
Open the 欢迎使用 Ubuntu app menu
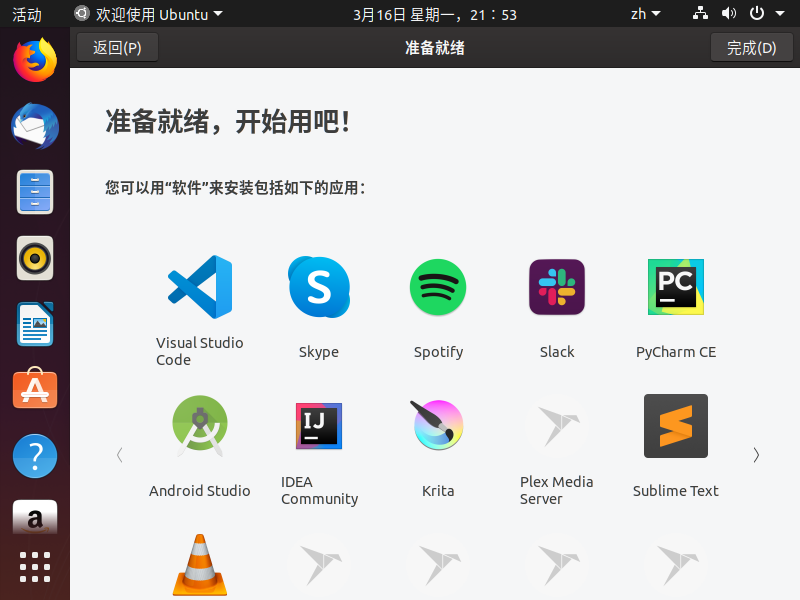(x=148, y=14)
